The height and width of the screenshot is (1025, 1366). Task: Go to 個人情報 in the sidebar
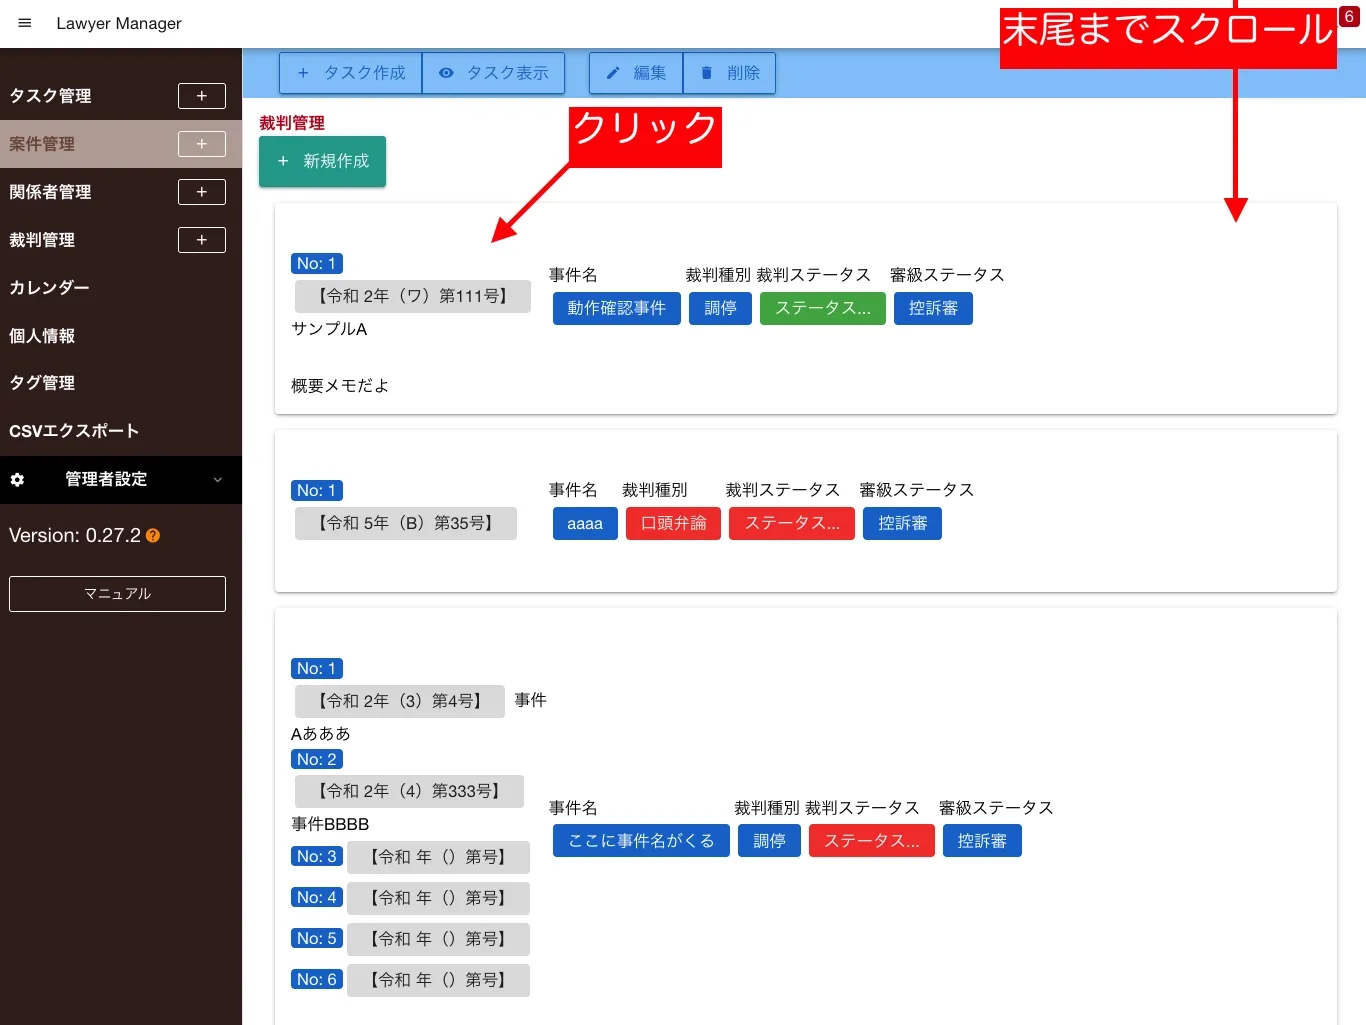tap(42, 336)
